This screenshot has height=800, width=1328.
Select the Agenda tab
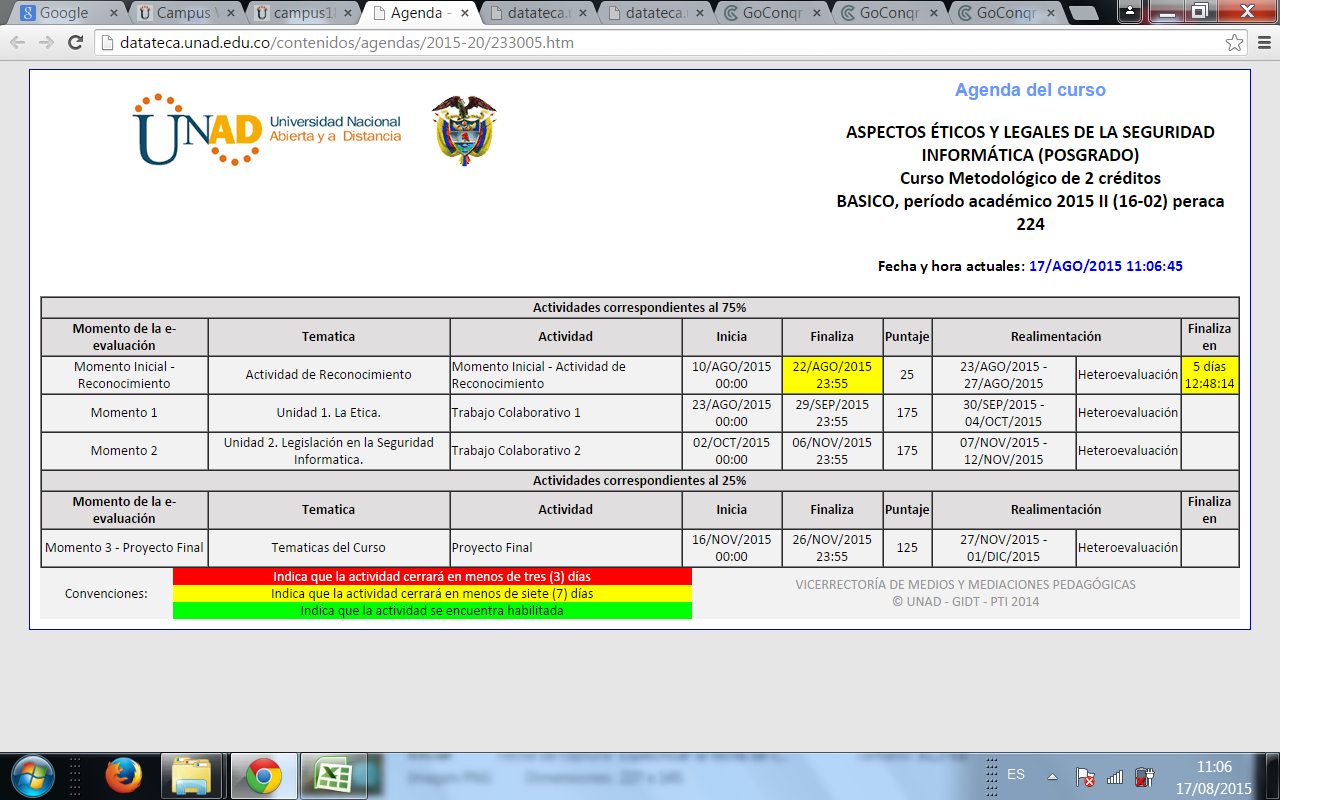click(420, 13)
